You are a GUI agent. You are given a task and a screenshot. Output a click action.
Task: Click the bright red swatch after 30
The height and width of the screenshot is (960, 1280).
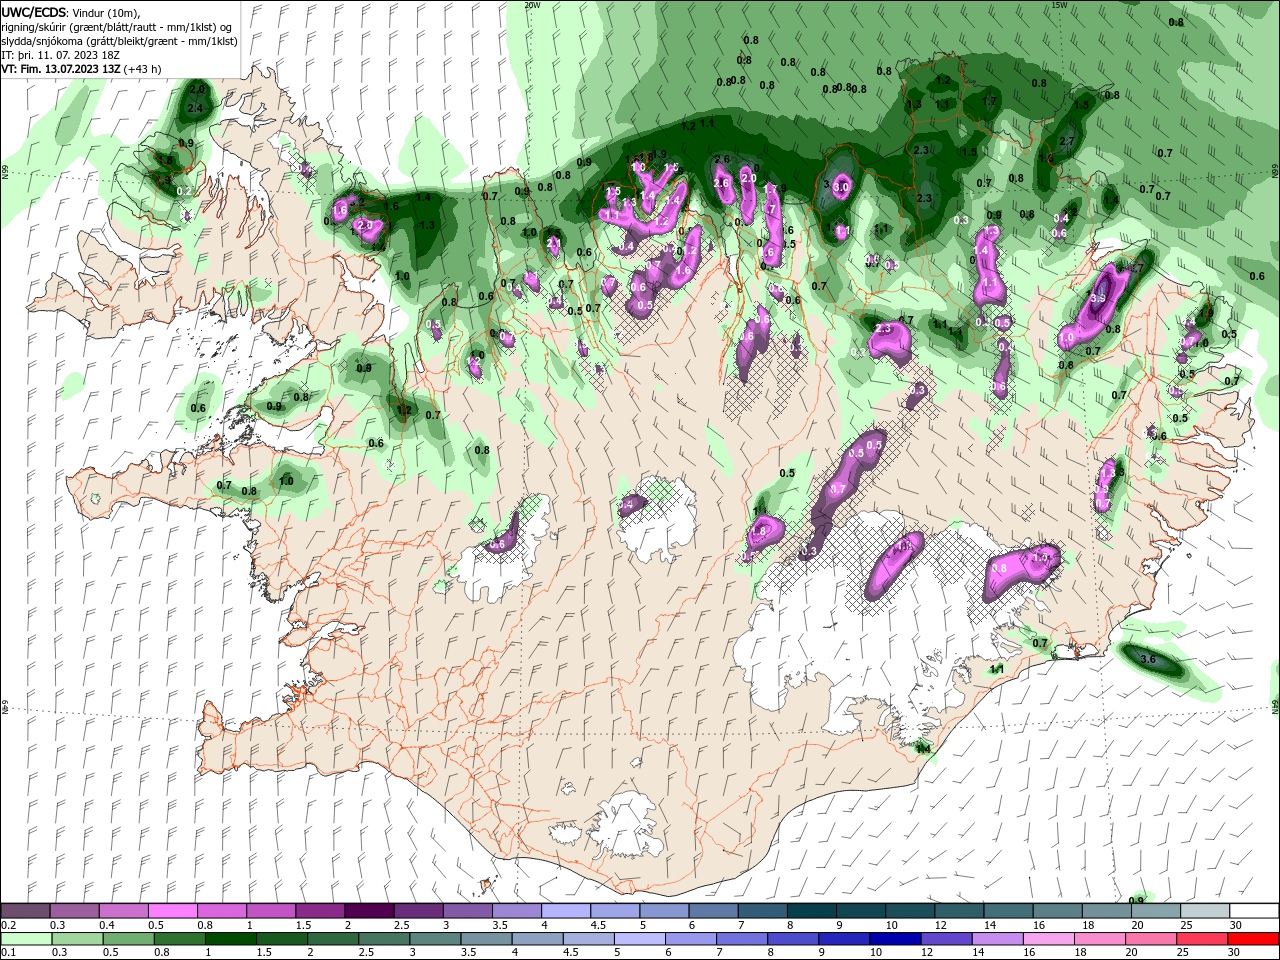(1252, 939)
